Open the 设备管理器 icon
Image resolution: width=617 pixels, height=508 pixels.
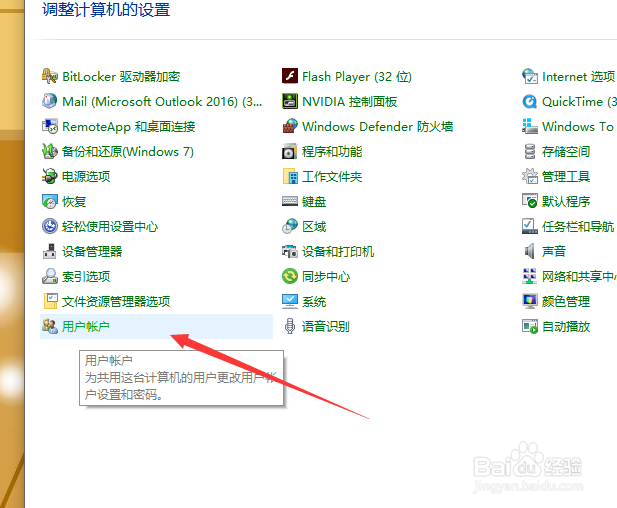(x=50, y=251)
